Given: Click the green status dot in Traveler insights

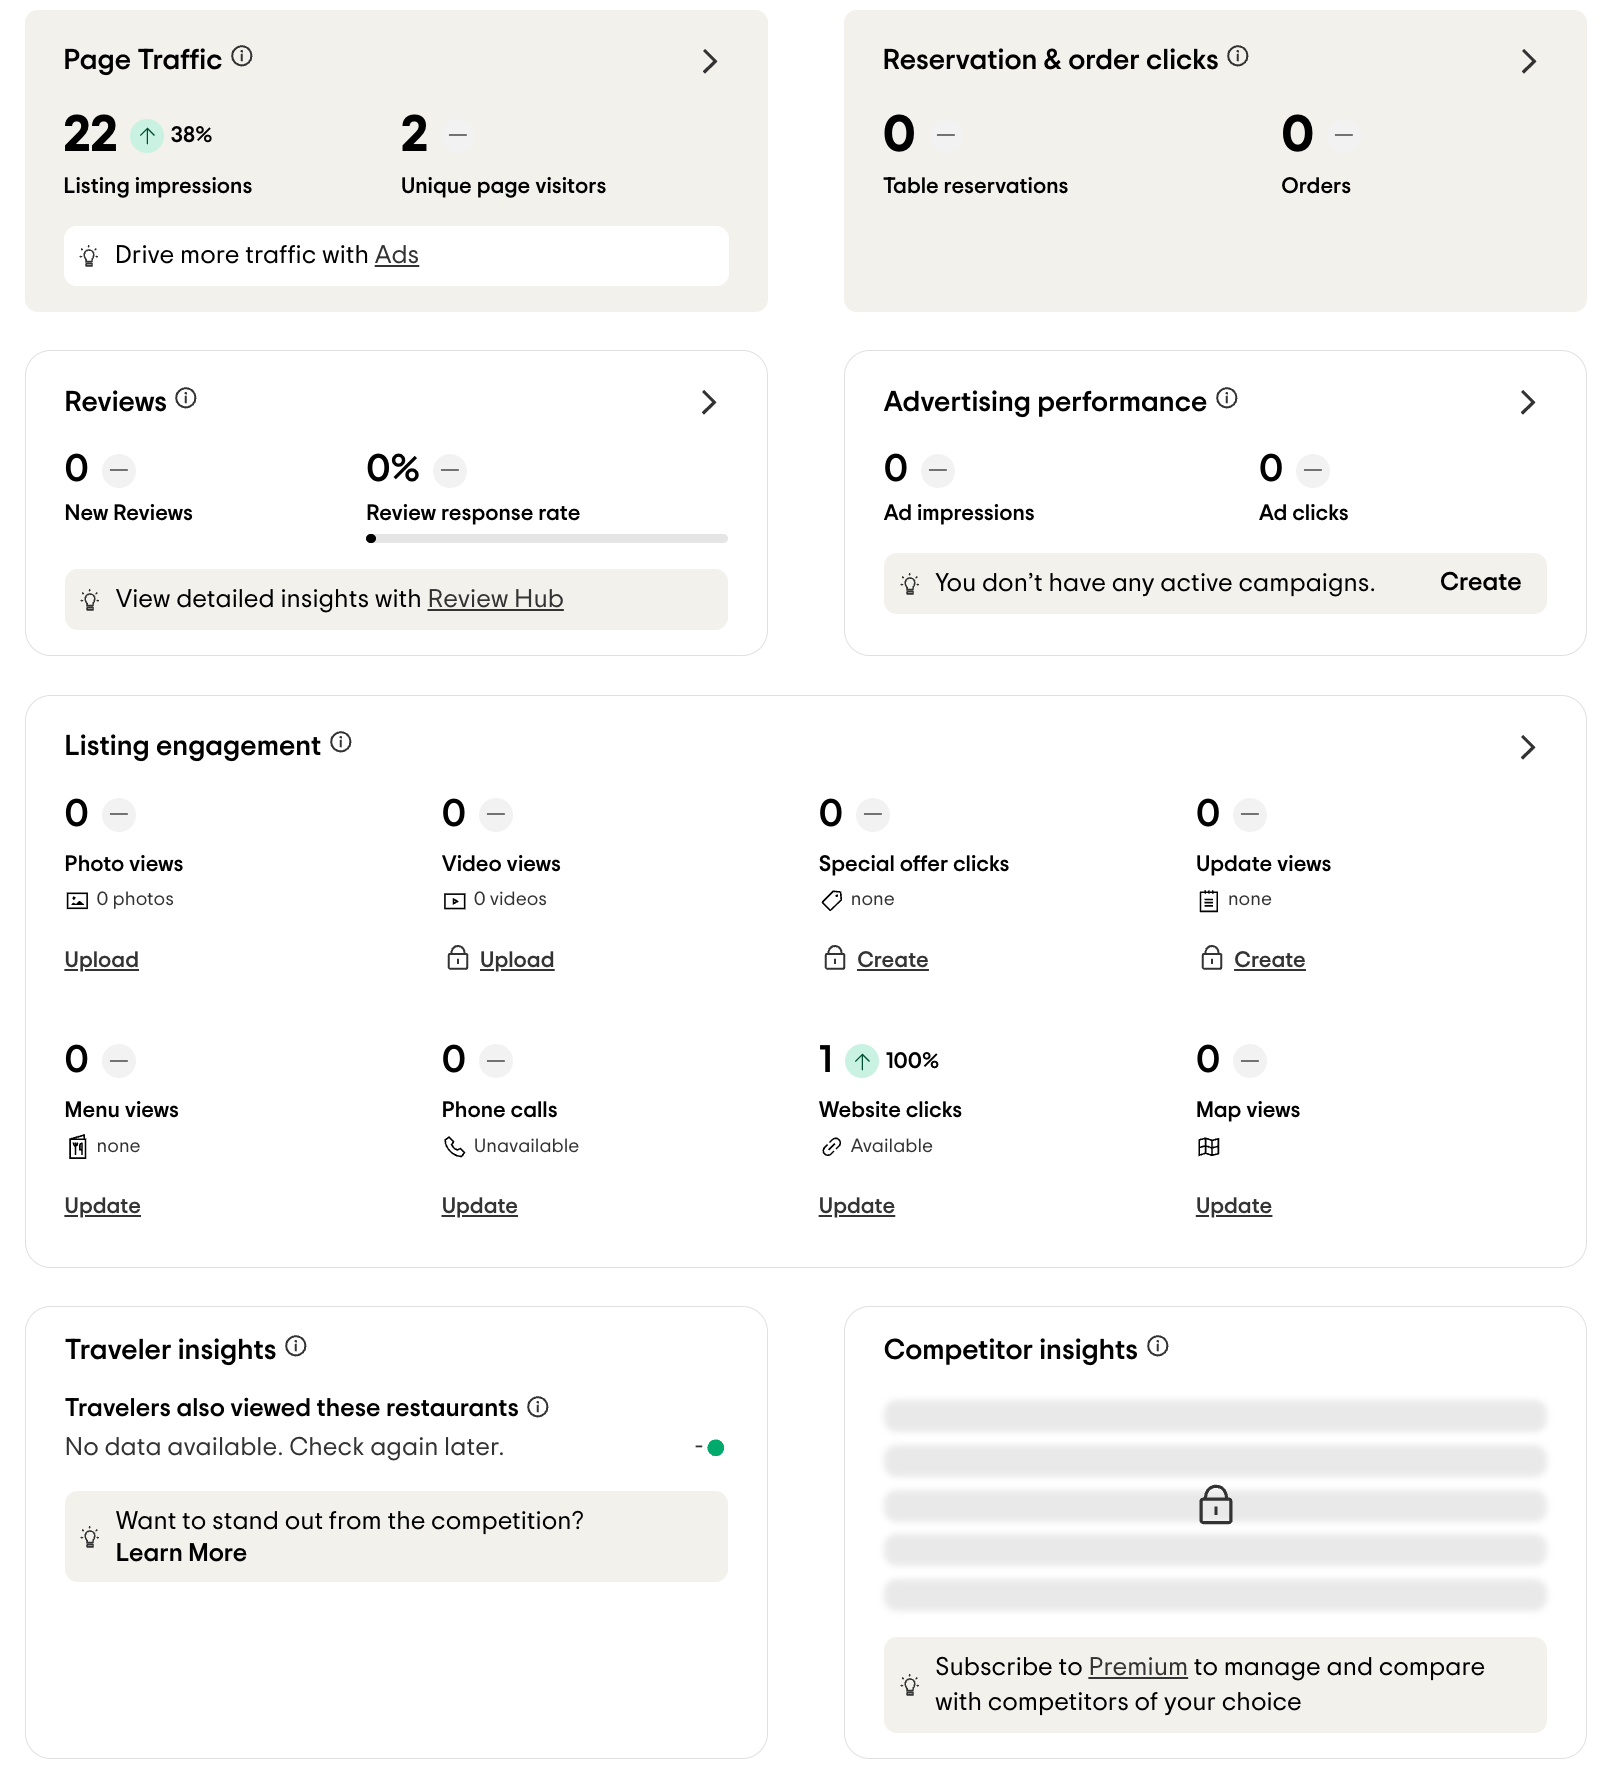Looking at the screenshot, I should [716, 1447].
